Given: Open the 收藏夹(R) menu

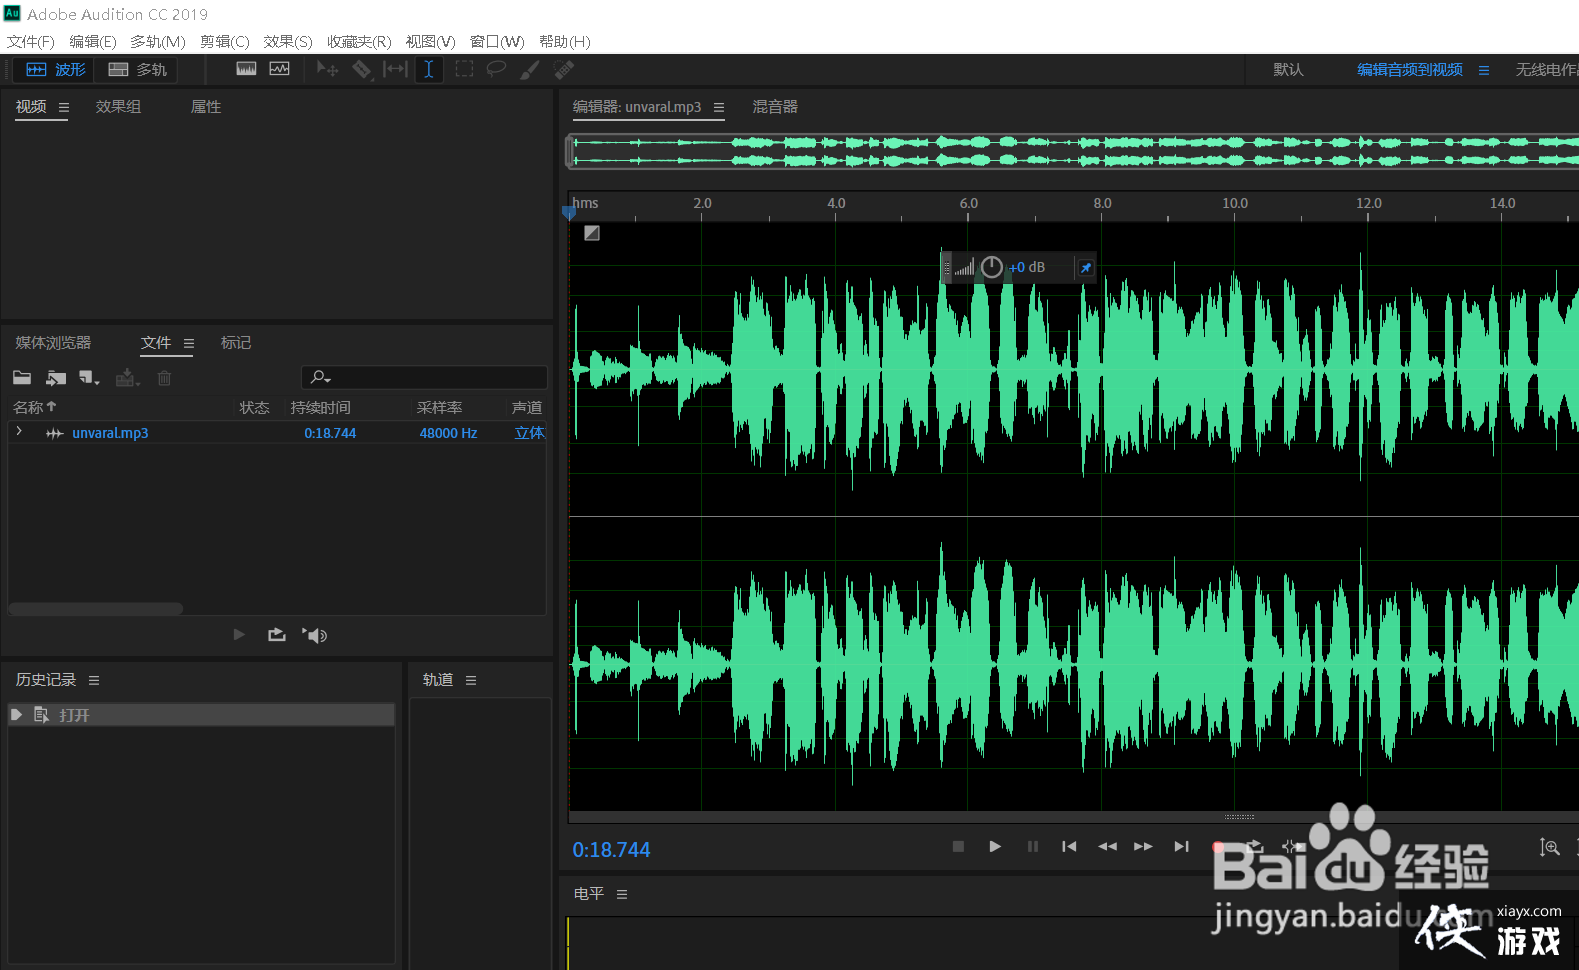Looking at the screenshot, I should pos(359,41).
